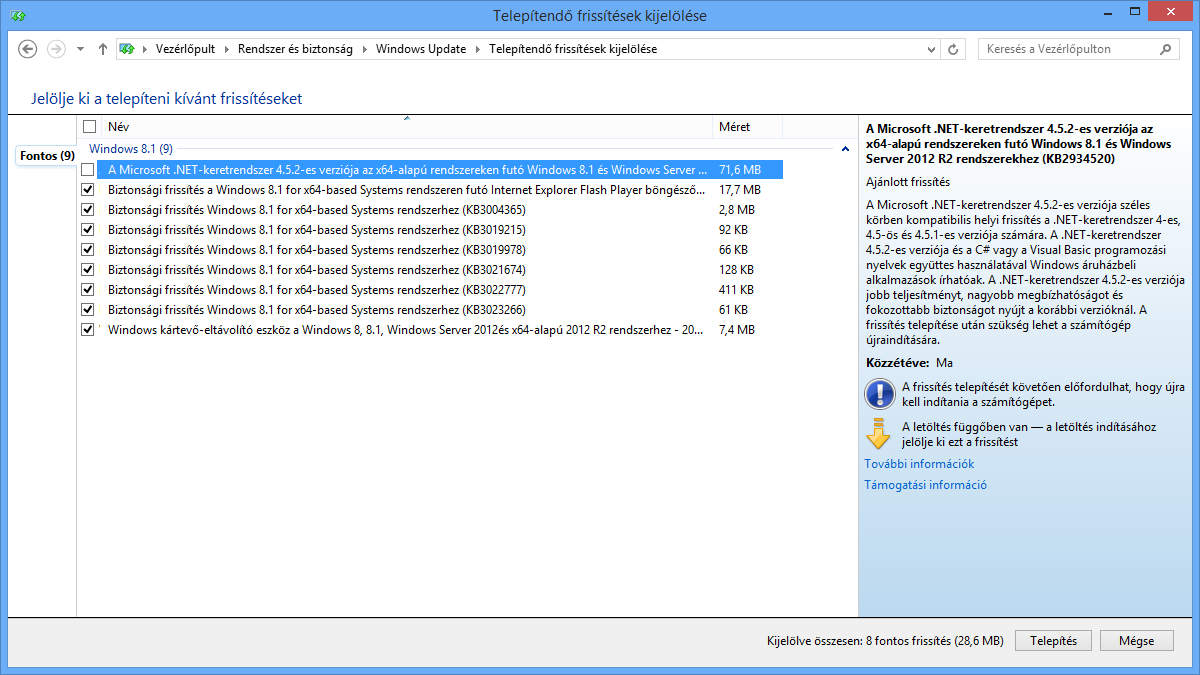Select the KB3019978 security update row
Image resolution: width=1200 pixels, height=675 pixels.
pos(430,250)
